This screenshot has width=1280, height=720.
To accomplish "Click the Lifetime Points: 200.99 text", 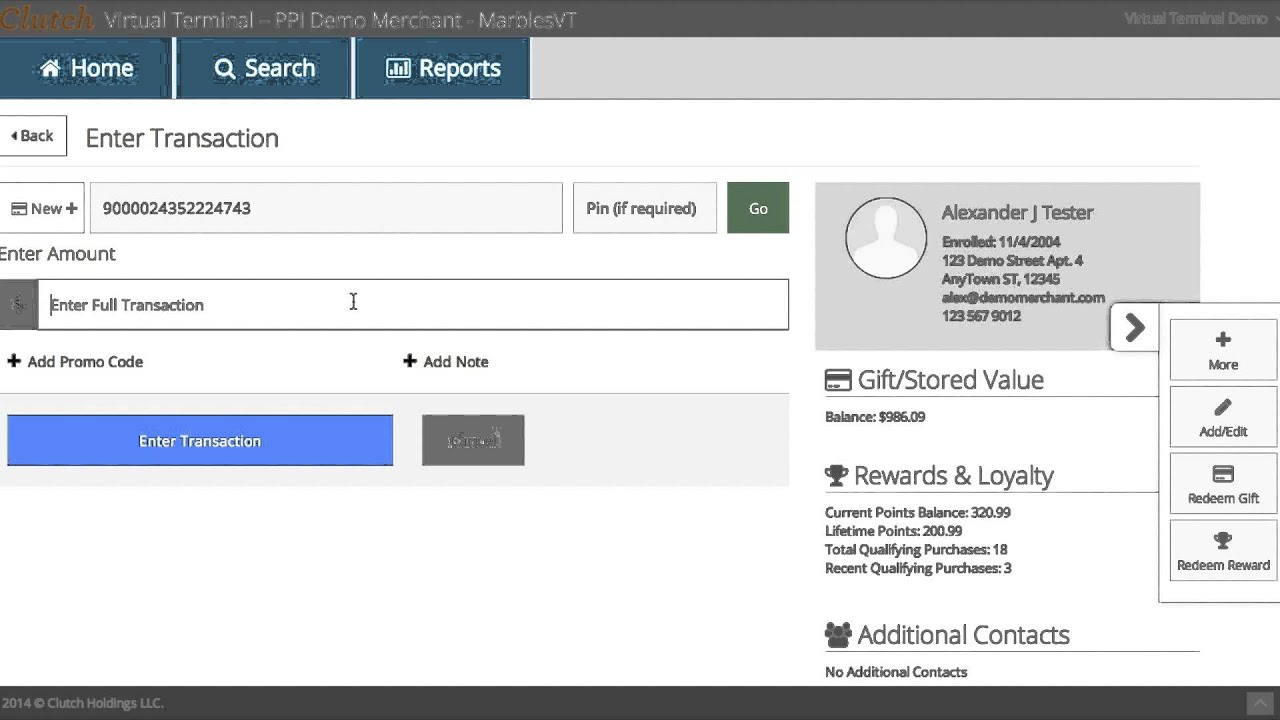I will click(x=893, y=531).
